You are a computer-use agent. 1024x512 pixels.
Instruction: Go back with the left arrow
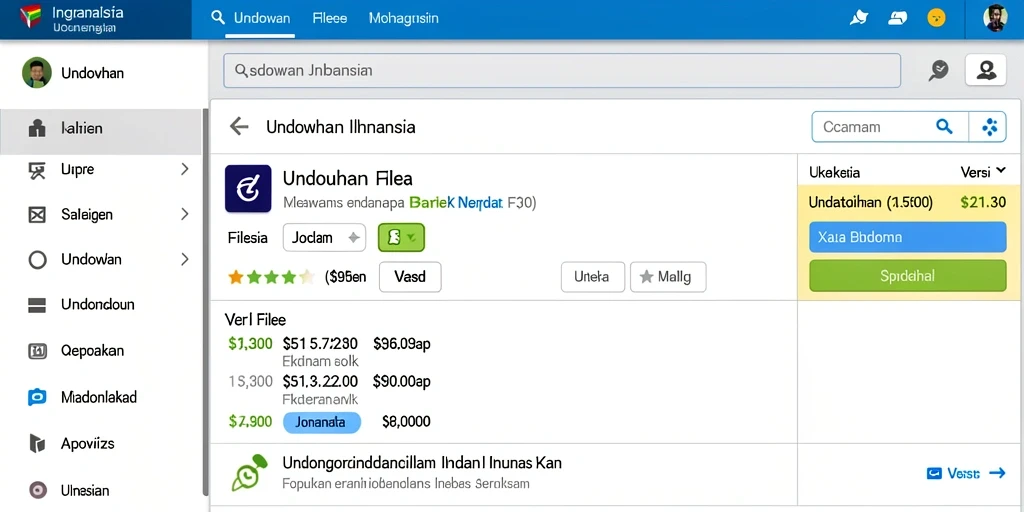(239, 127)
